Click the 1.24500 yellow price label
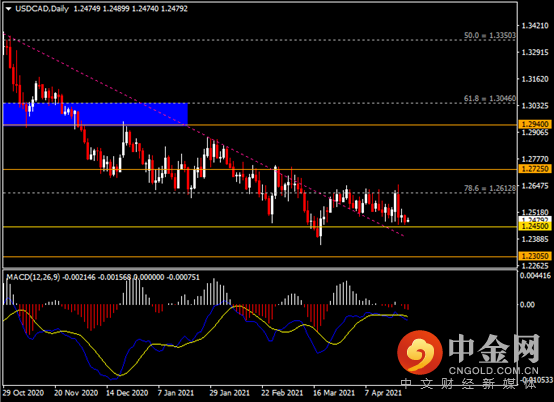Image resolution: width=554 pixels, height=402 pixels. pos(535,226)
